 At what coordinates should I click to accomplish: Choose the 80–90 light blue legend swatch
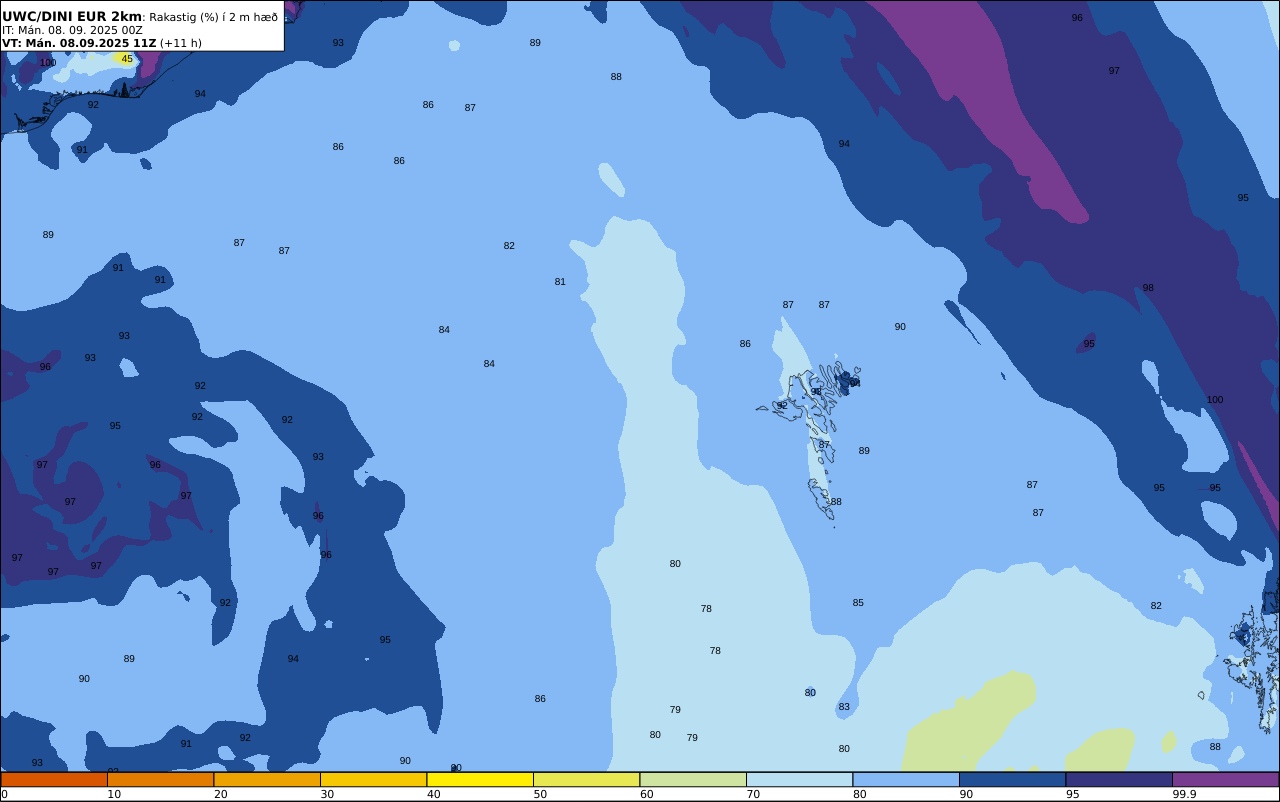[x=906, y=779]
